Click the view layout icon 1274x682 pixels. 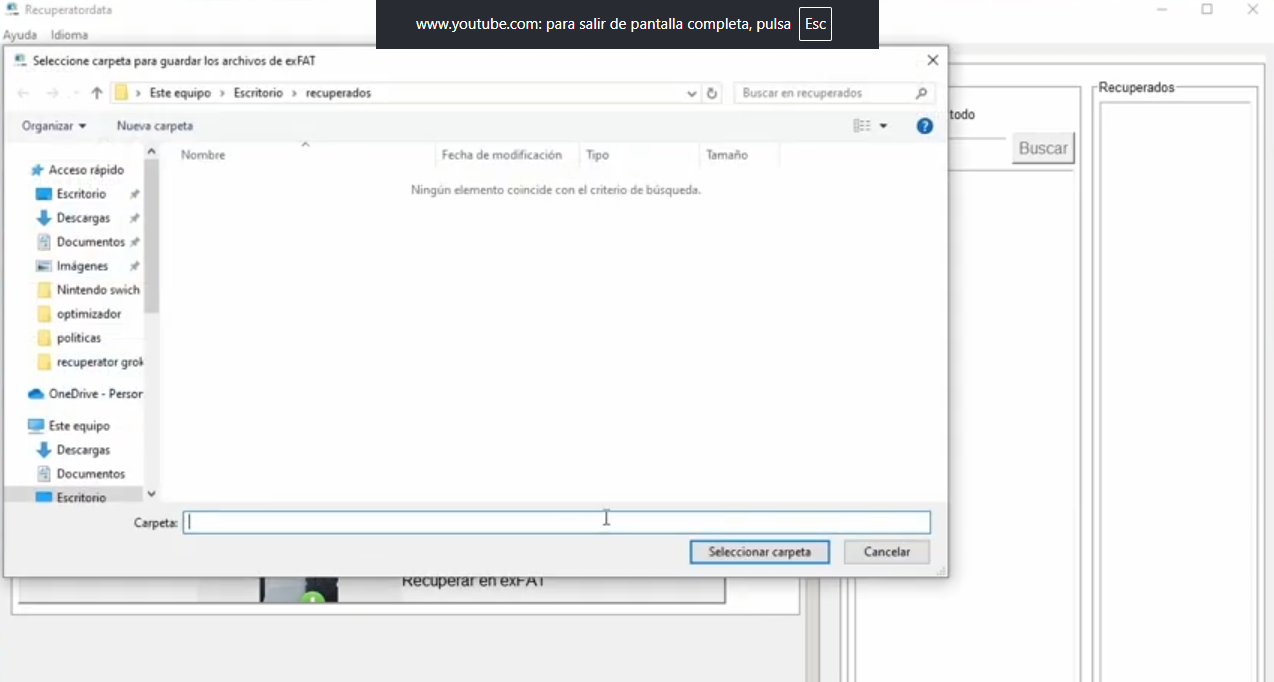[x=862, y=126]
